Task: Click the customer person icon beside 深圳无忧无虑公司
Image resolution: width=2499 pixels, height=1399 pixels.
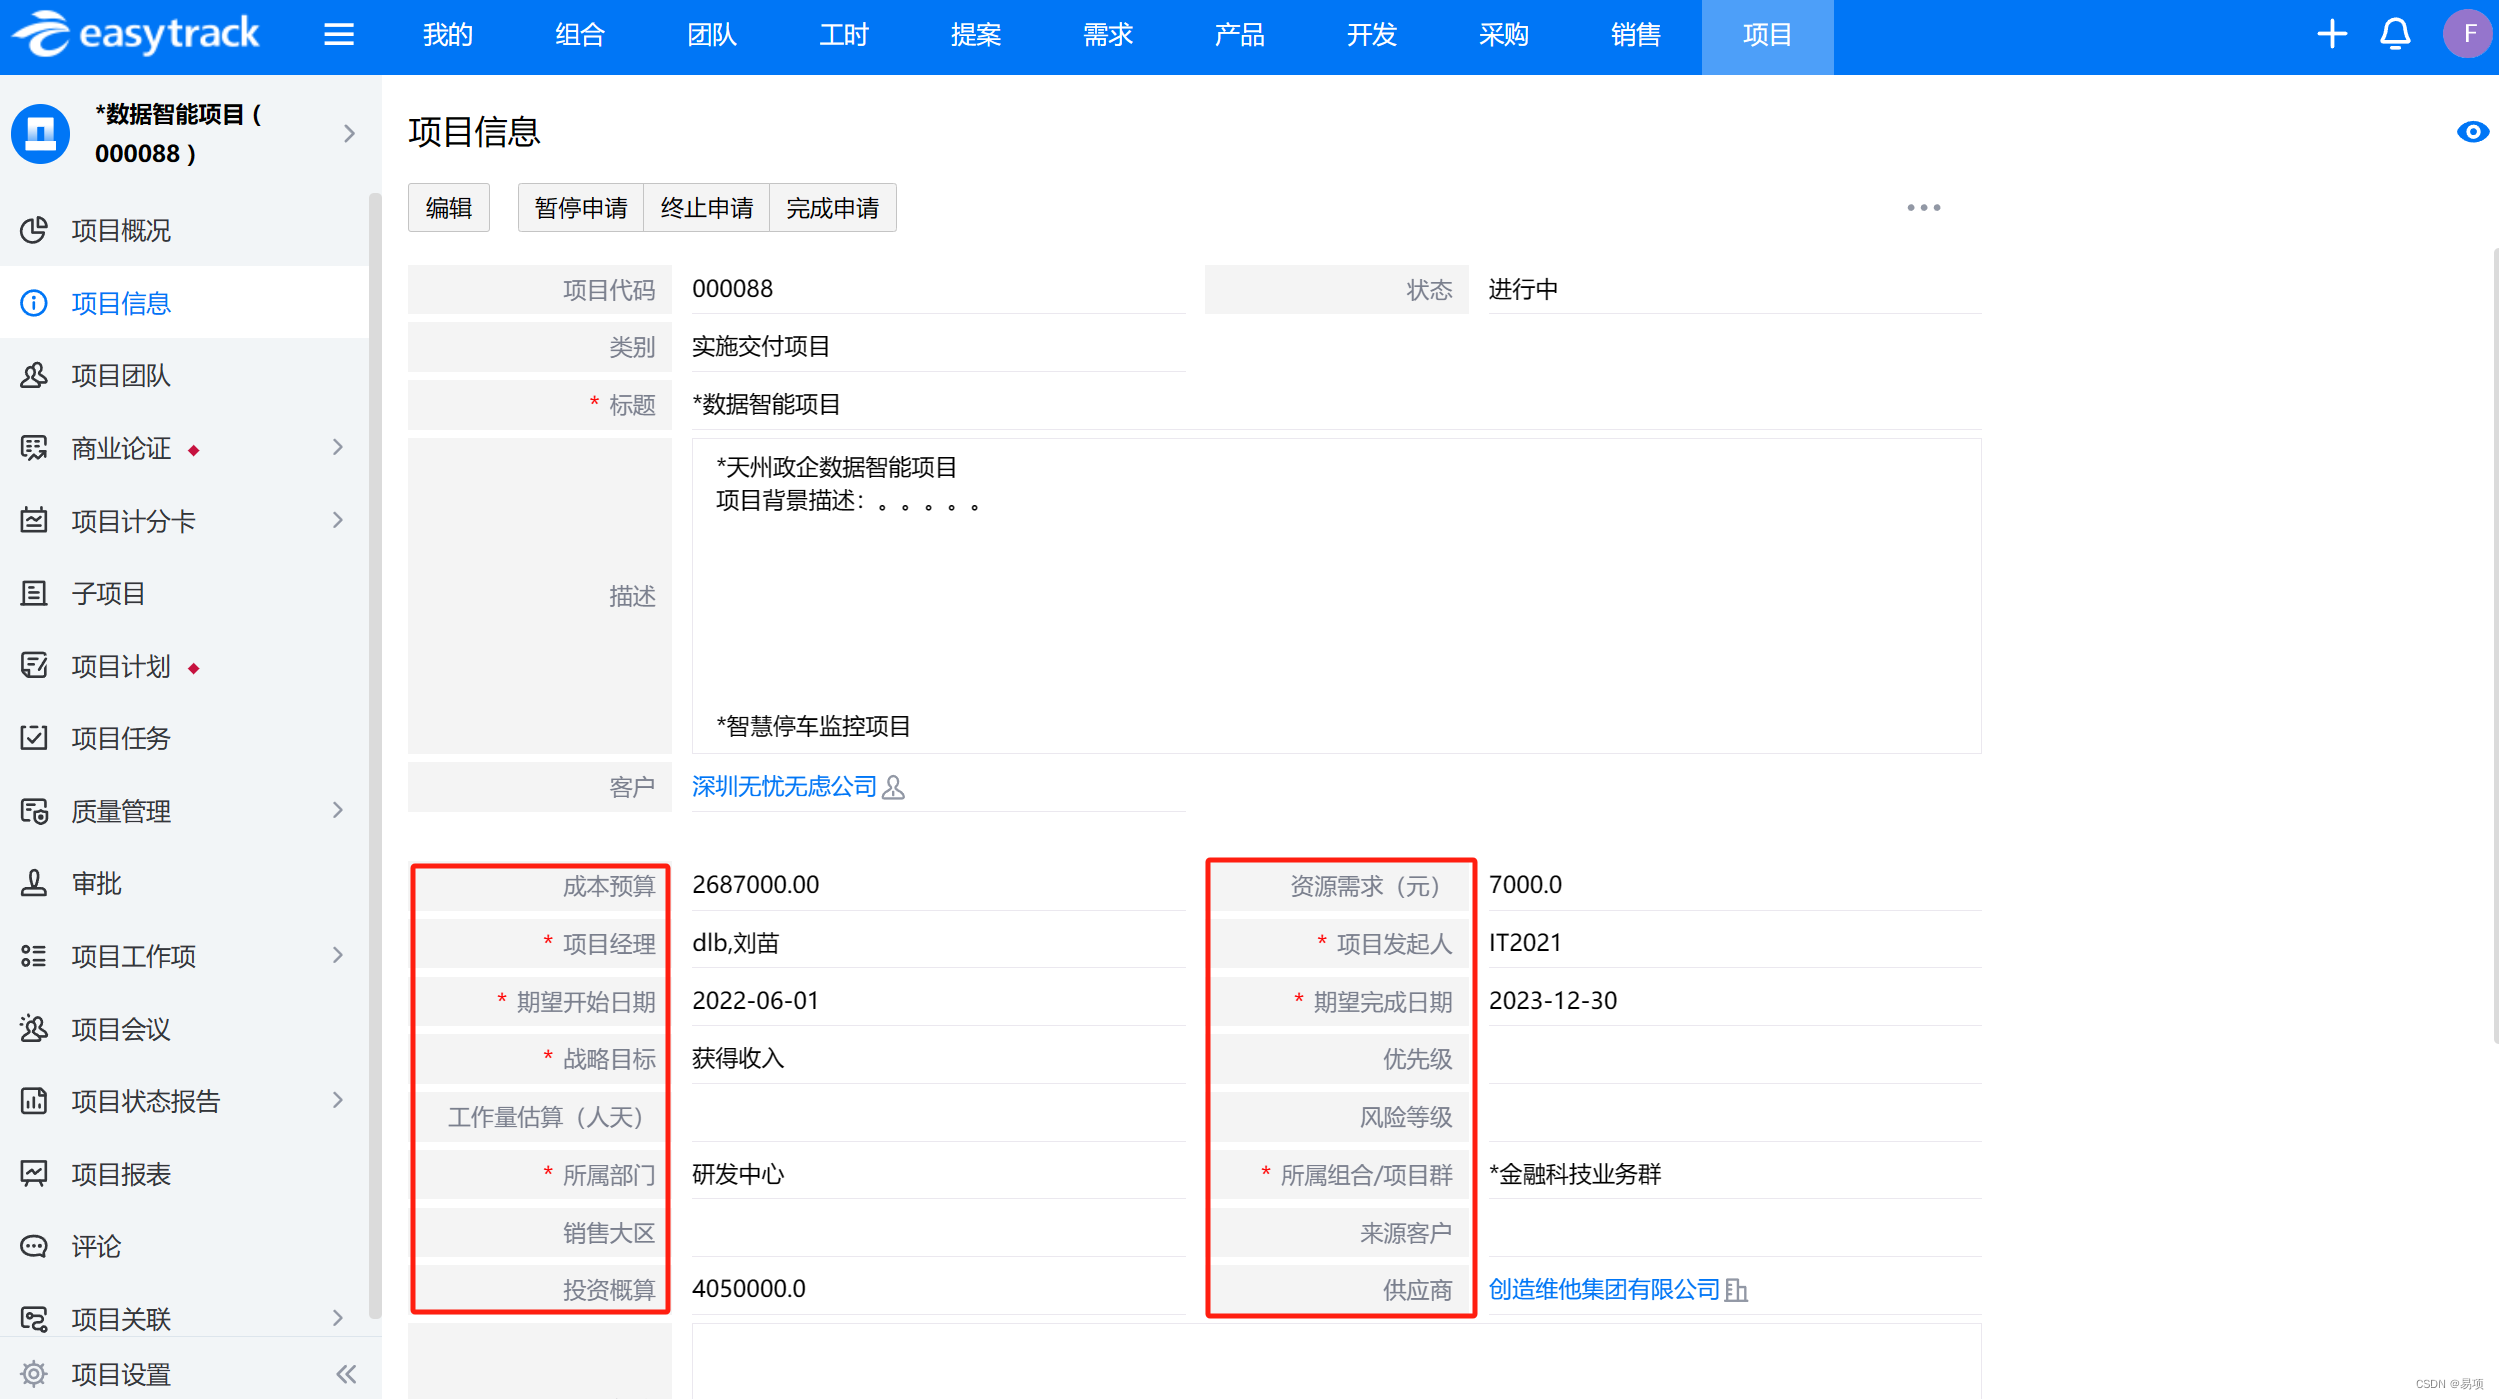Action: tap(894, 788)
